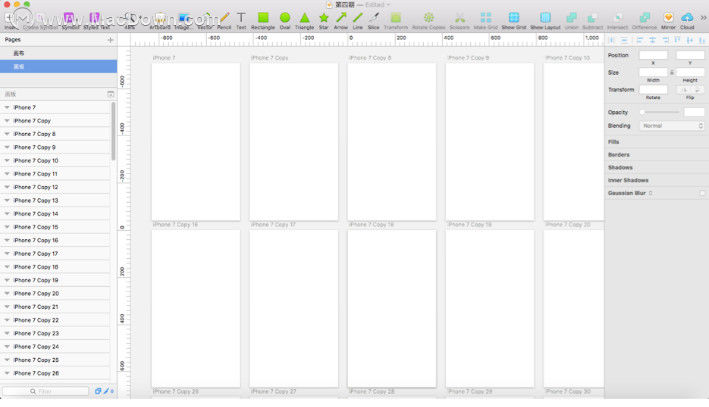
Task: Click the Symbol toolbar icon
Action: coord(70,20)
